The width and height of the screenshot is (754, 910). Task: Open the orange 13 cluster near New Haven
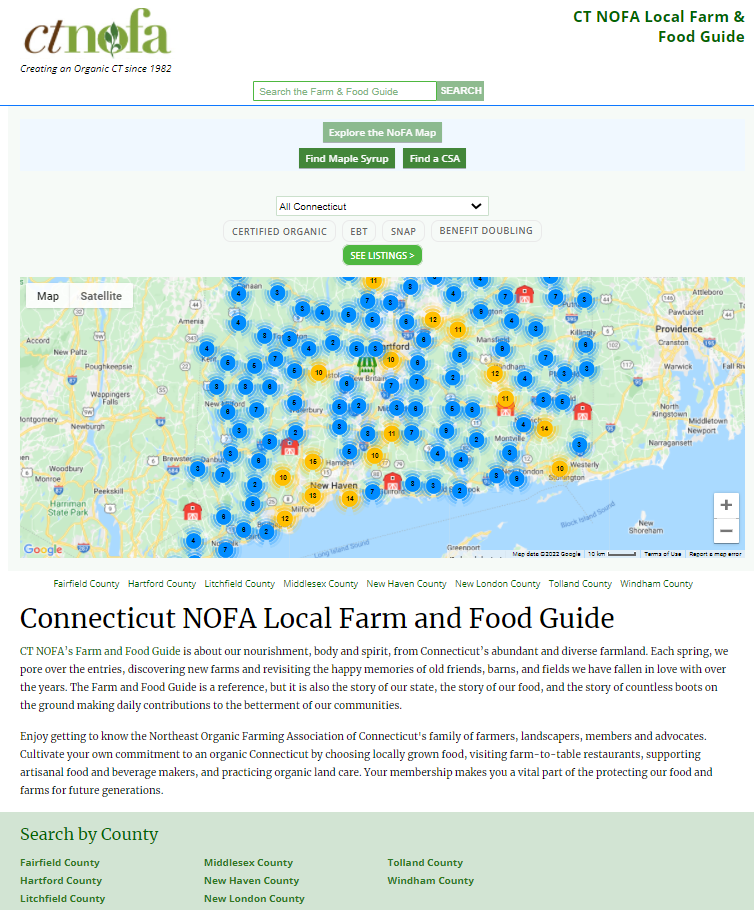[313, 495]
